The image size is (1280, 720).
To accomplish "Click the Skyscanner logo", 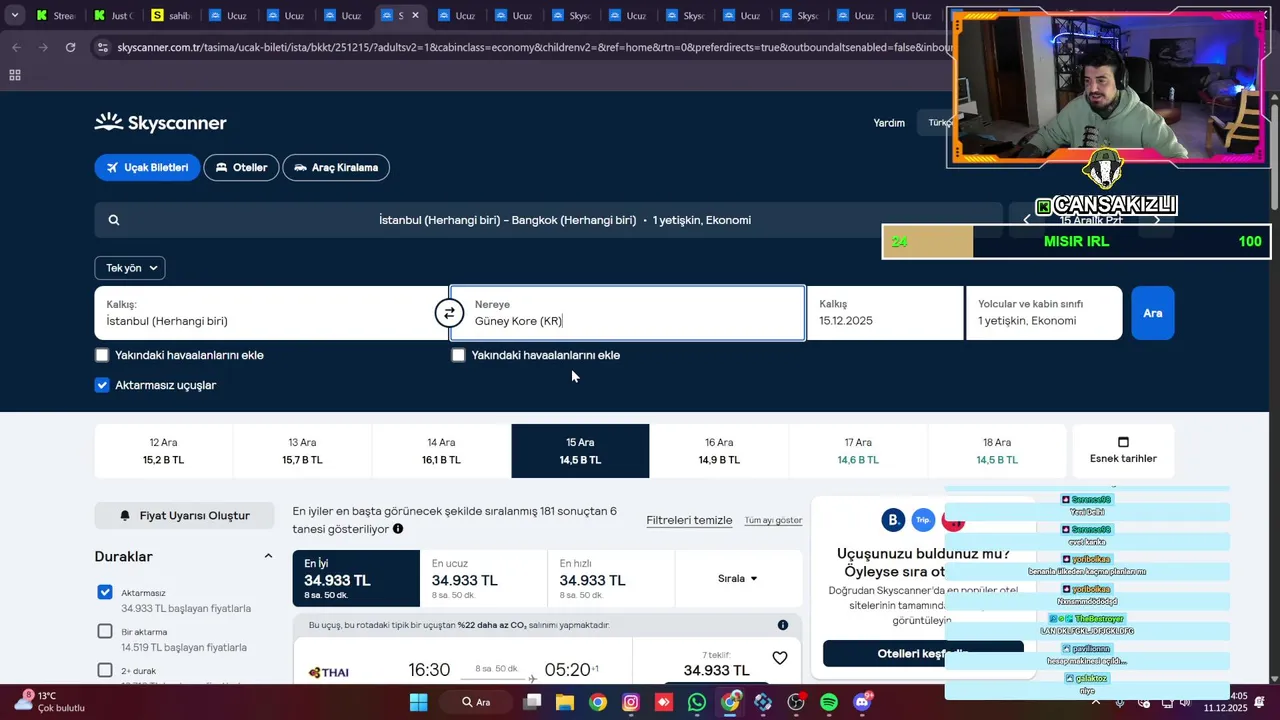I will tap(161, 123).
